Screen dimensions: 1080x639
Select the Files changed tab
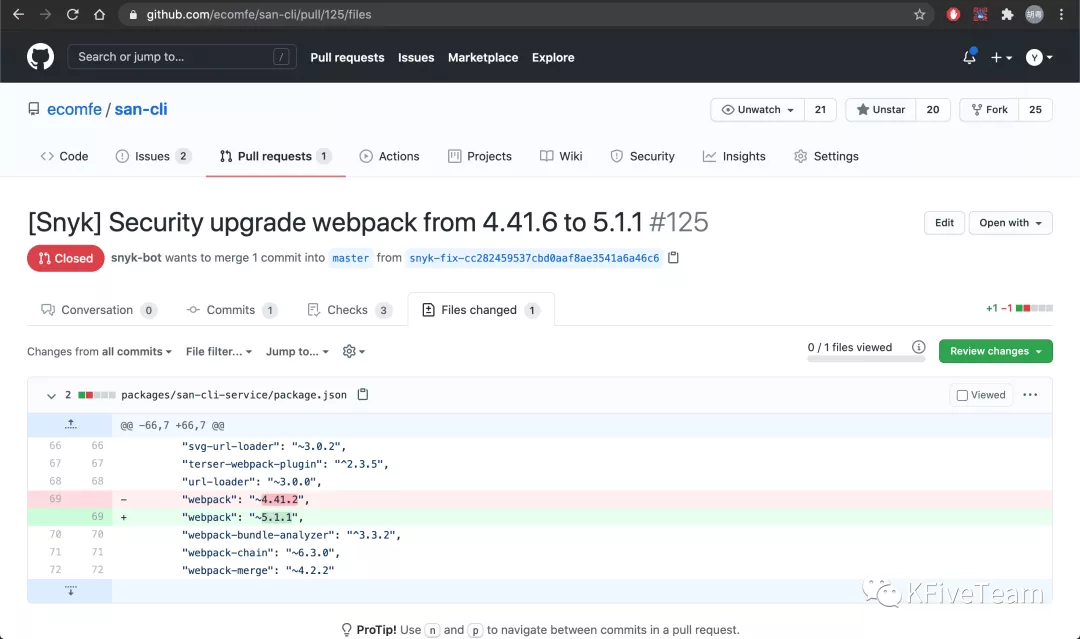(481, 310)
